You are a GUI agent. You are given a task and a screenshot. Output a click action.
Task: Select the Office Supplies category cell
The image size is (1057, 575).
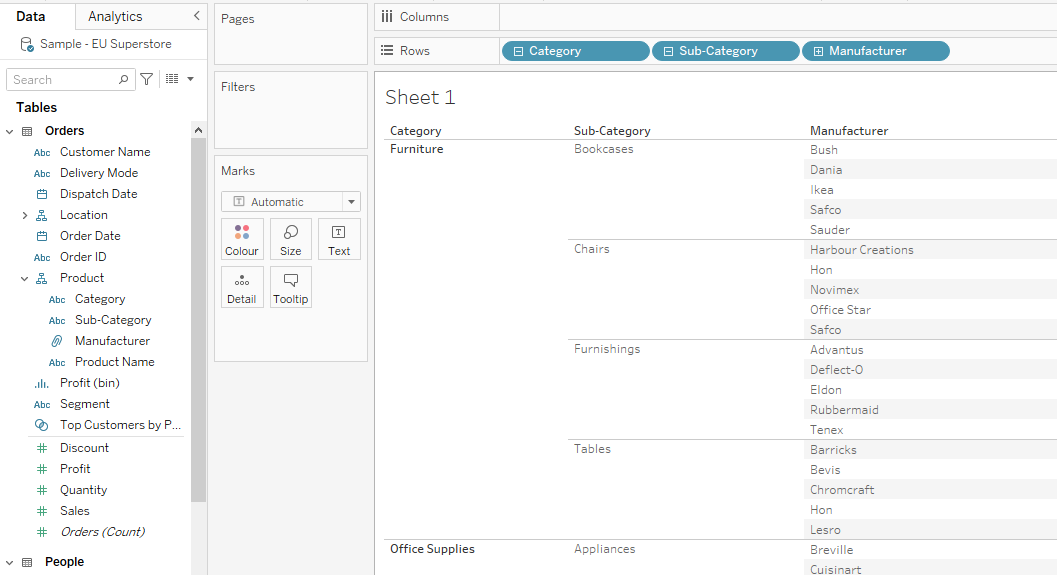point(432,549)
